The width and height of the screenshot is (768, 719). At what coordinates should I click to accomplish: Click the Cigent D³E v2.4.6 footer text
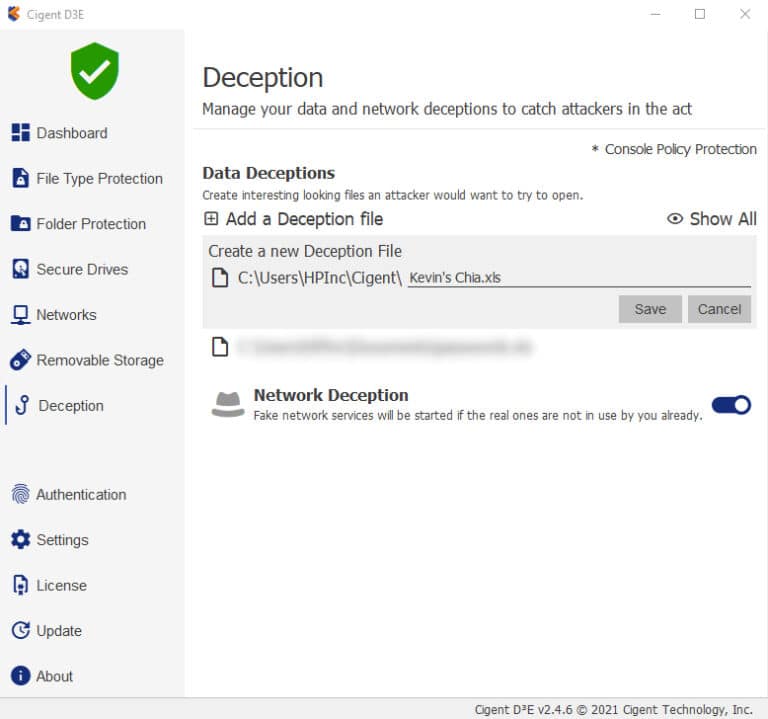coord(613,709)
